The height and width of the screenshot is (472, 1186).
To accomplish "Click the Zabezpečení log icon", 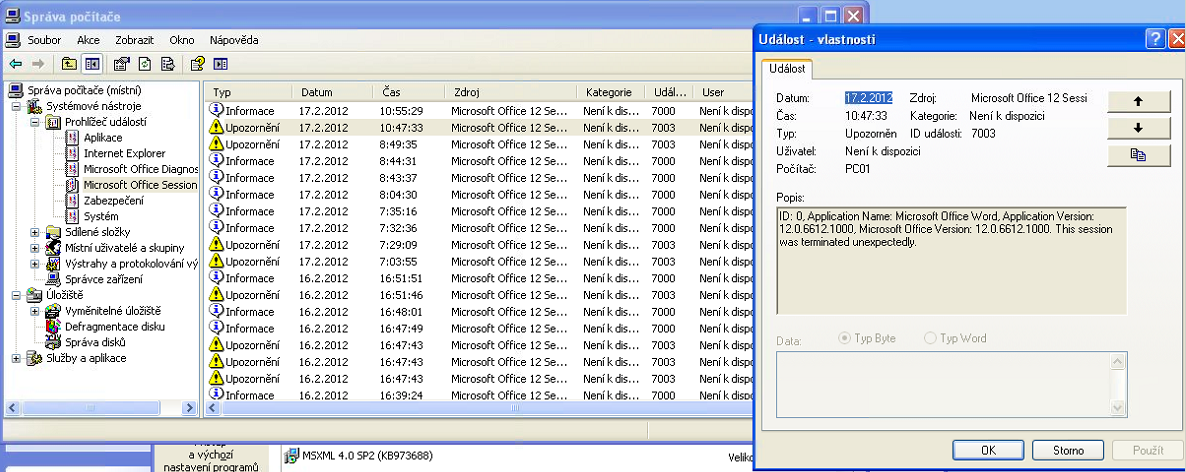I will coord(73,200).
